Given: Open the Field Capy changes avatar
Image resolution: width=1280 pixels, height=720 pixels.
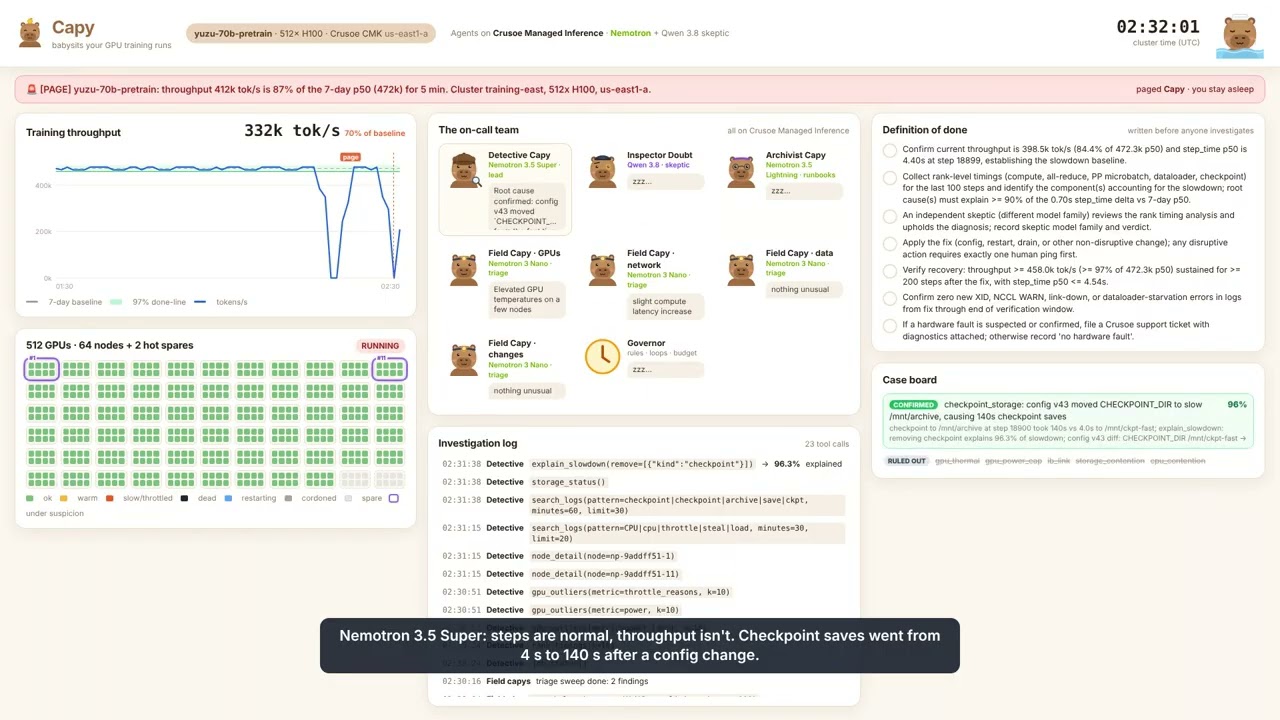Looking at the screenshot, I should click(x=464, y=359).
